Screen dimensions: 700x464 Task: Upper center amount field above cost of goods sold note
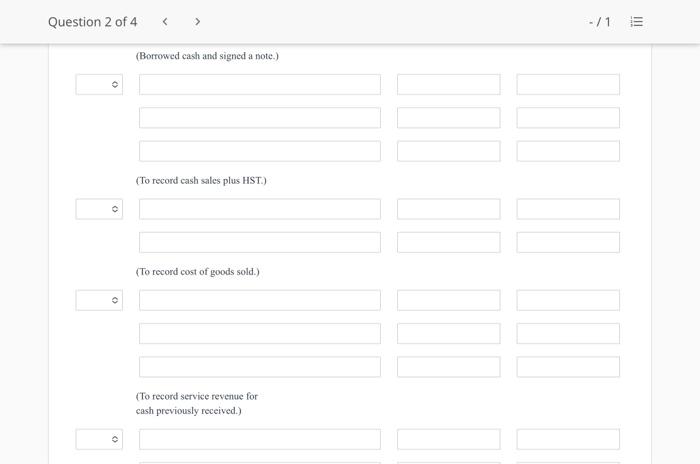point(449,209)
